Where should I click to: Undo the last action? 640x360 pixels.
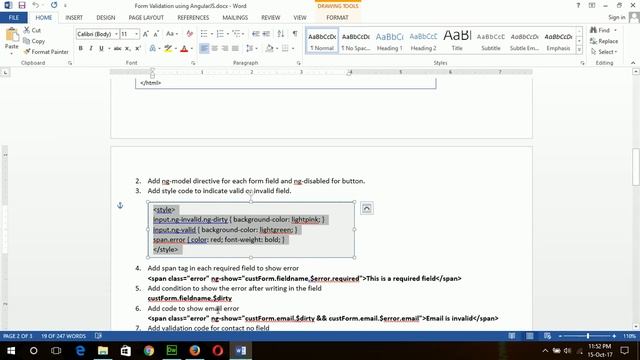[36, 5]
